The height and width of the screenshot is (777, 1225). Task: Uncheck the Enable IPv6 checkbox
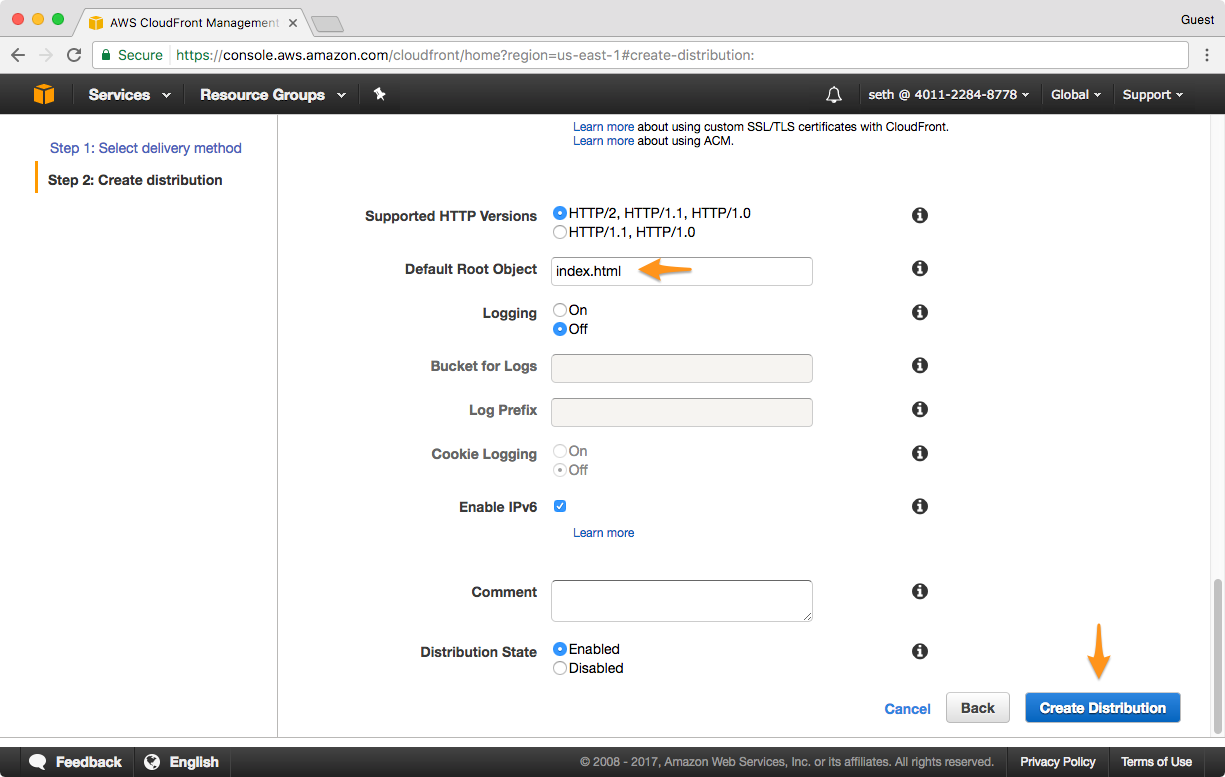pyautogui.click(x=560, y=506)
